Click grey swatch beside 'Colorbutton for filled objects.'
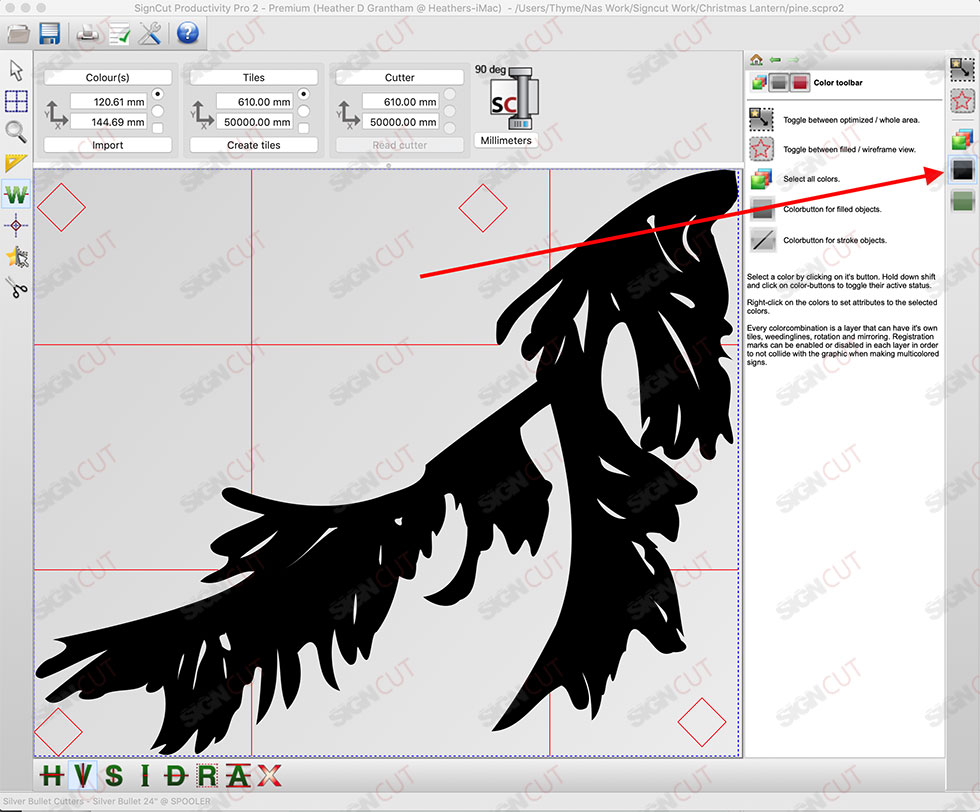This screenshot has width=980, height=812. coord(762,209)
